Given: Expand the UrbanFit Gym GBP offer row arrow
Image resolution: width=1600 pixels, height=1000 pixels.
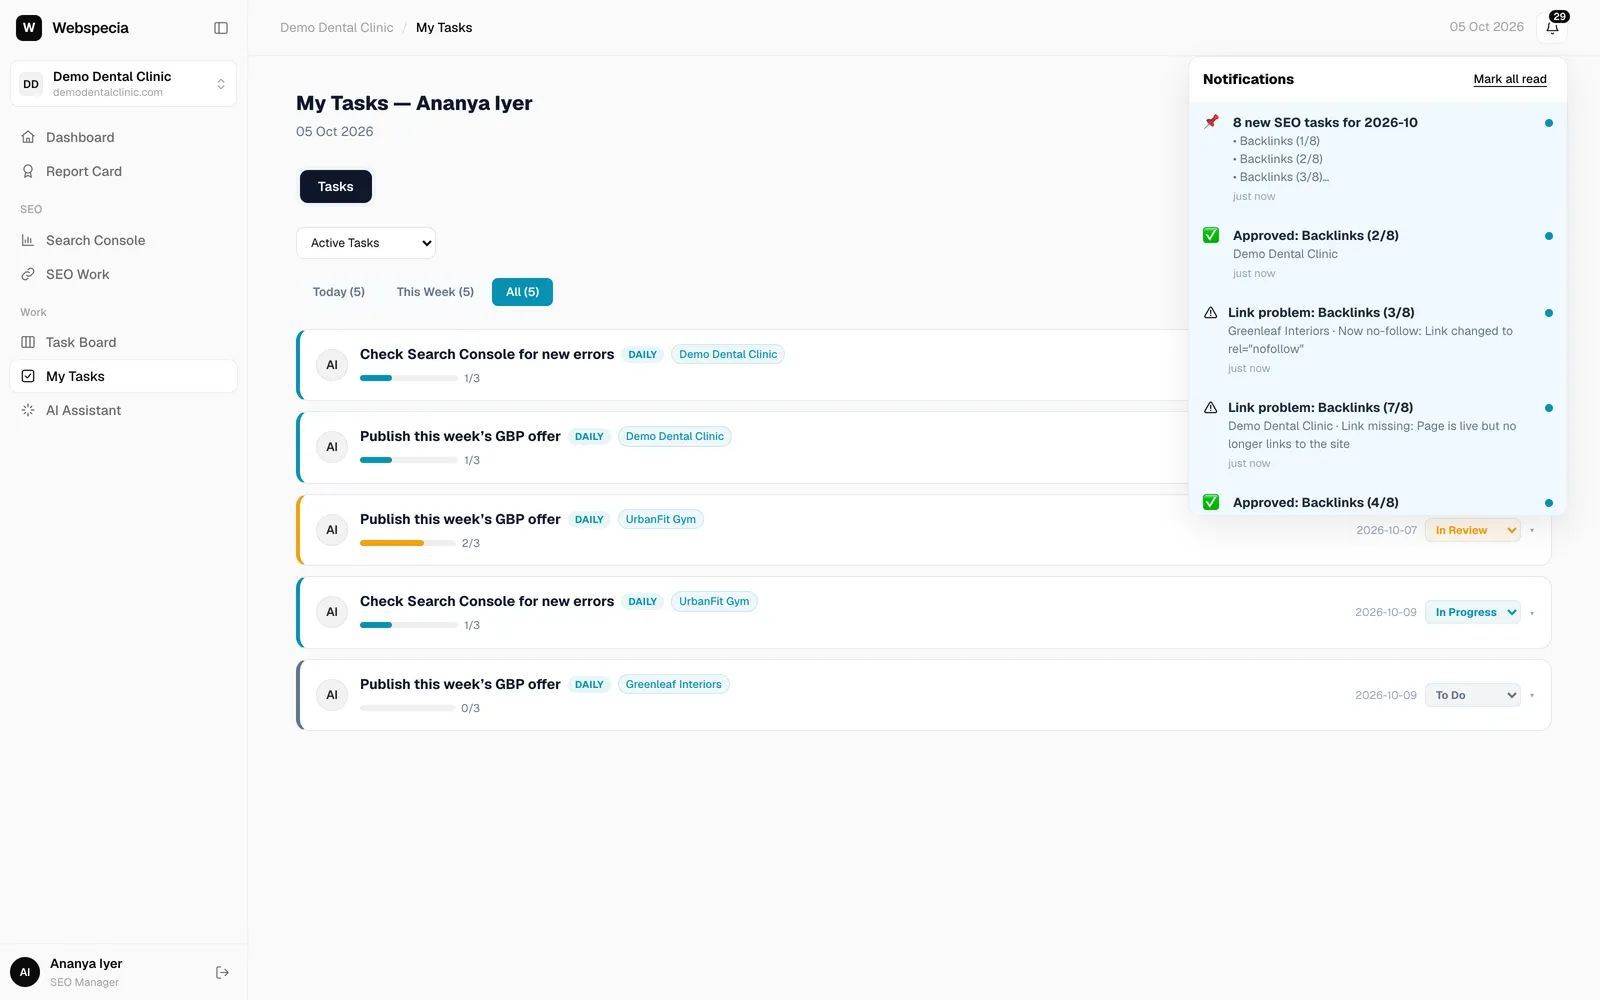Looking at the screenshot, I should [1532, 530].
